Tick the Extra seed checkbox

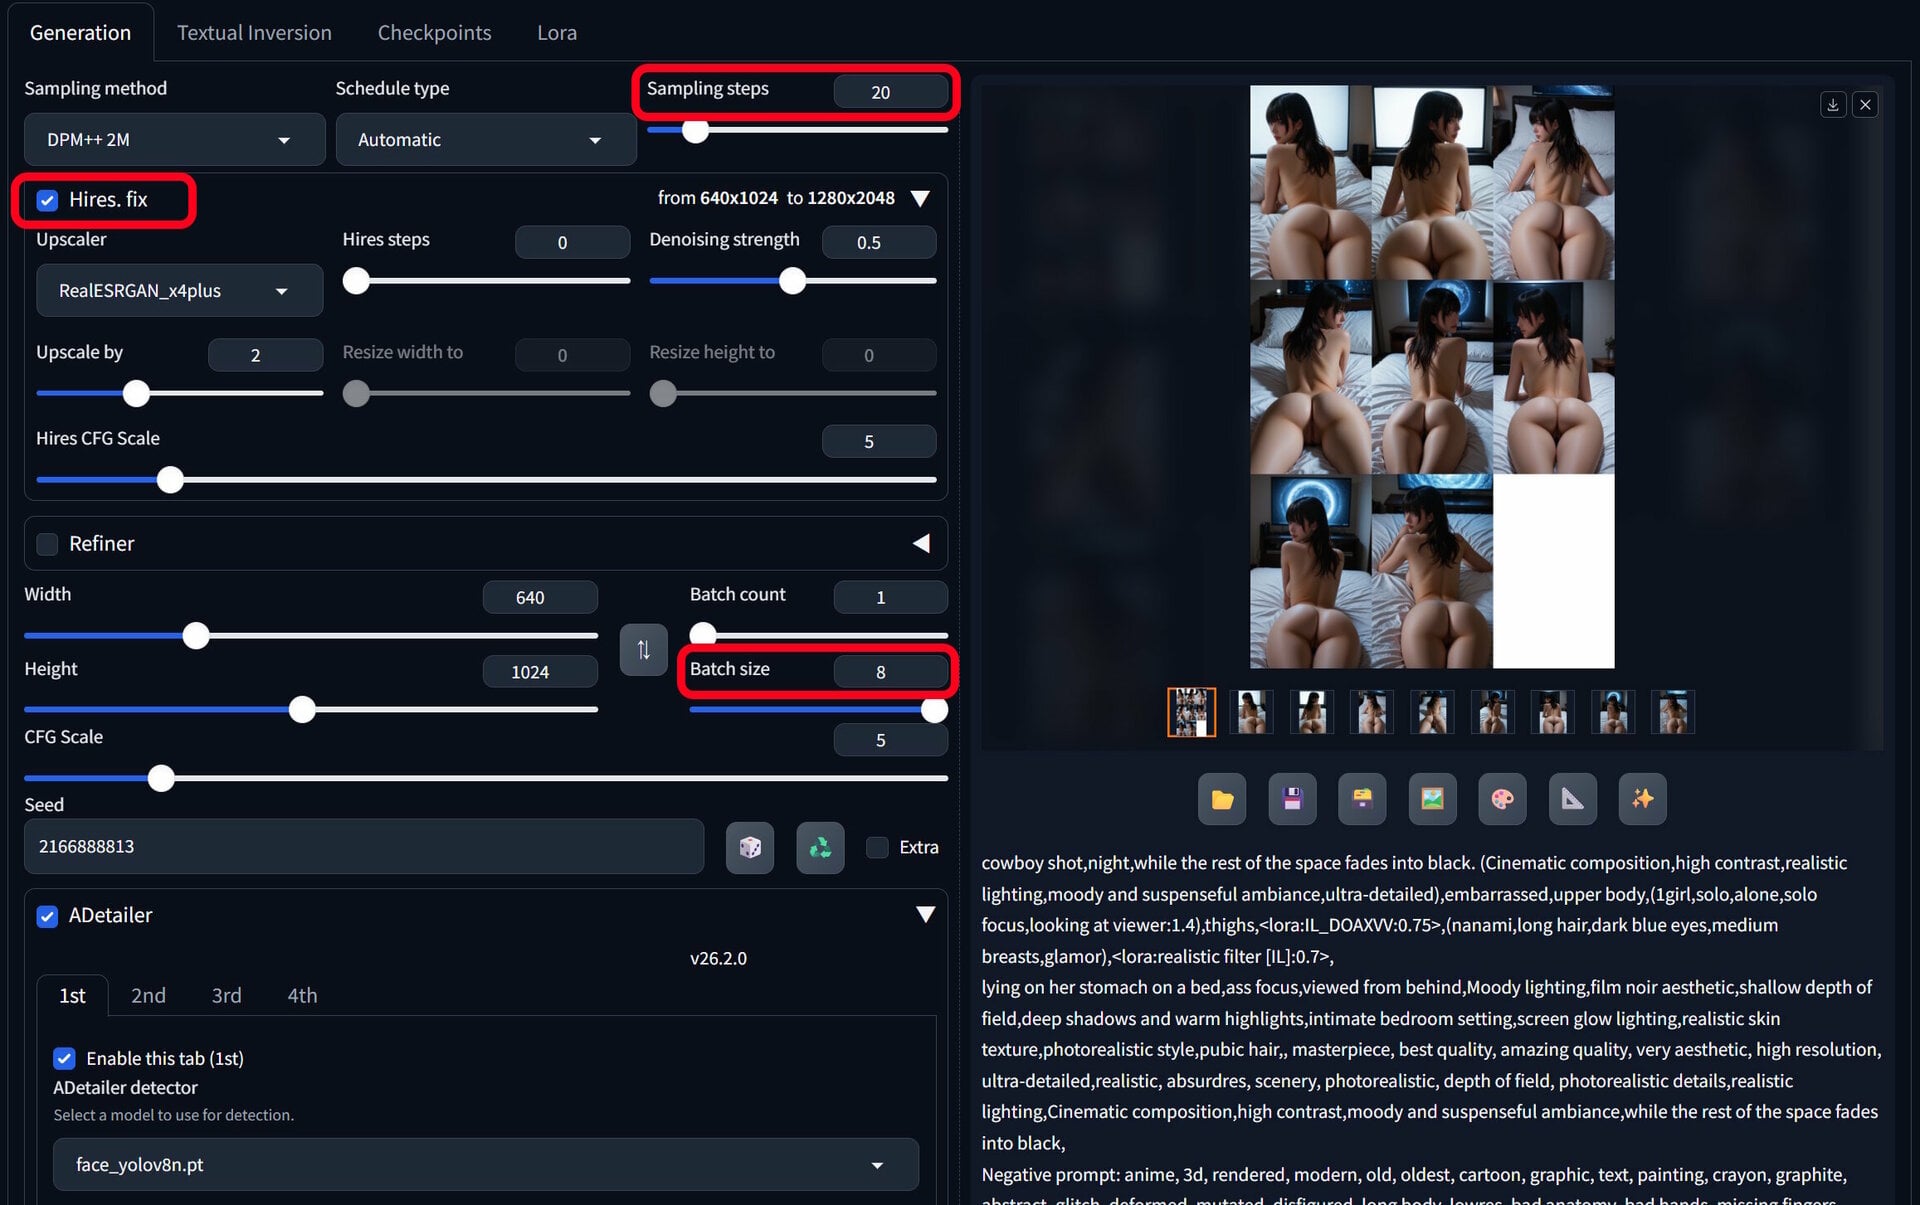[x=877, y=848]
